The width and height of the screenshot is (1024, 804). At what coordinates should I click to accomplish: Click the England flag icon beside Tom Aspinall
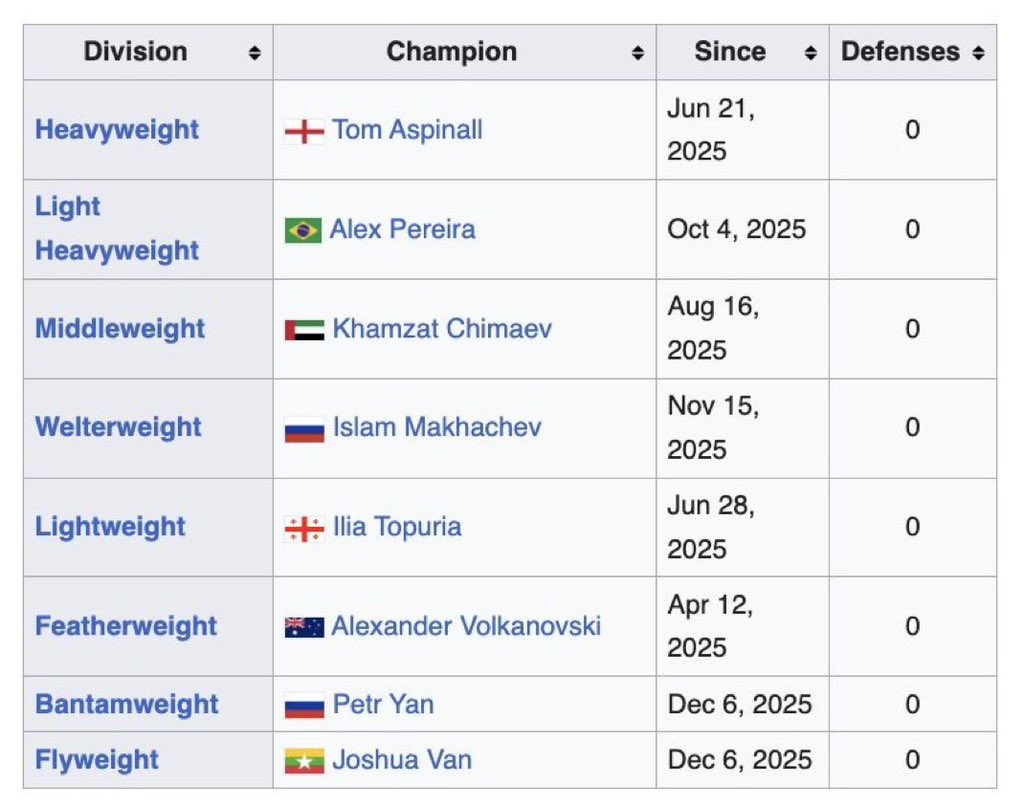(304, 131)
